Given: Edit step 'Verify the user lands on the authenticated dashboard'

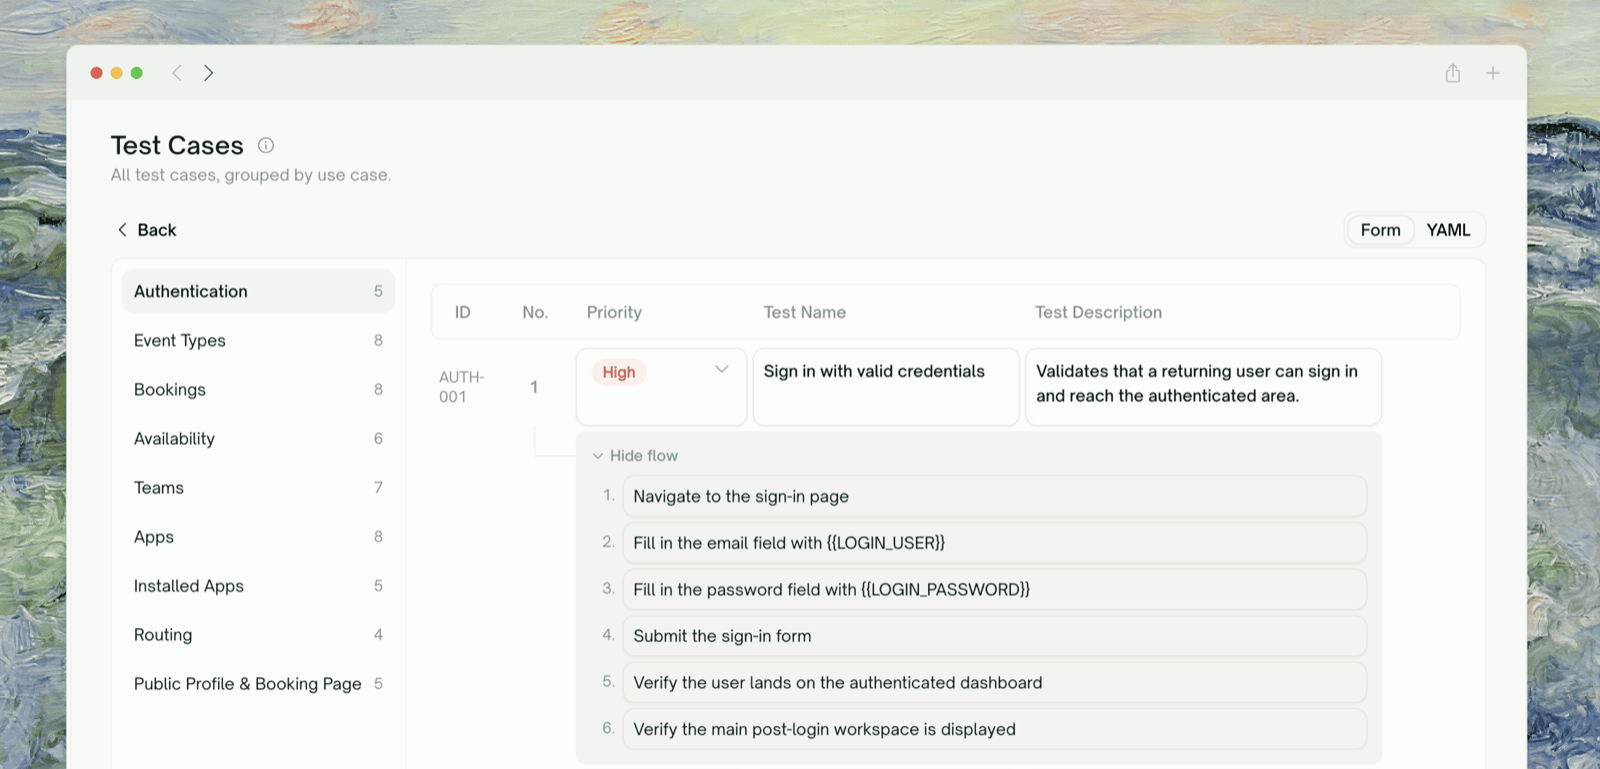Looking at the screenshot, I should pyautogui.click(x=995, y=682).
